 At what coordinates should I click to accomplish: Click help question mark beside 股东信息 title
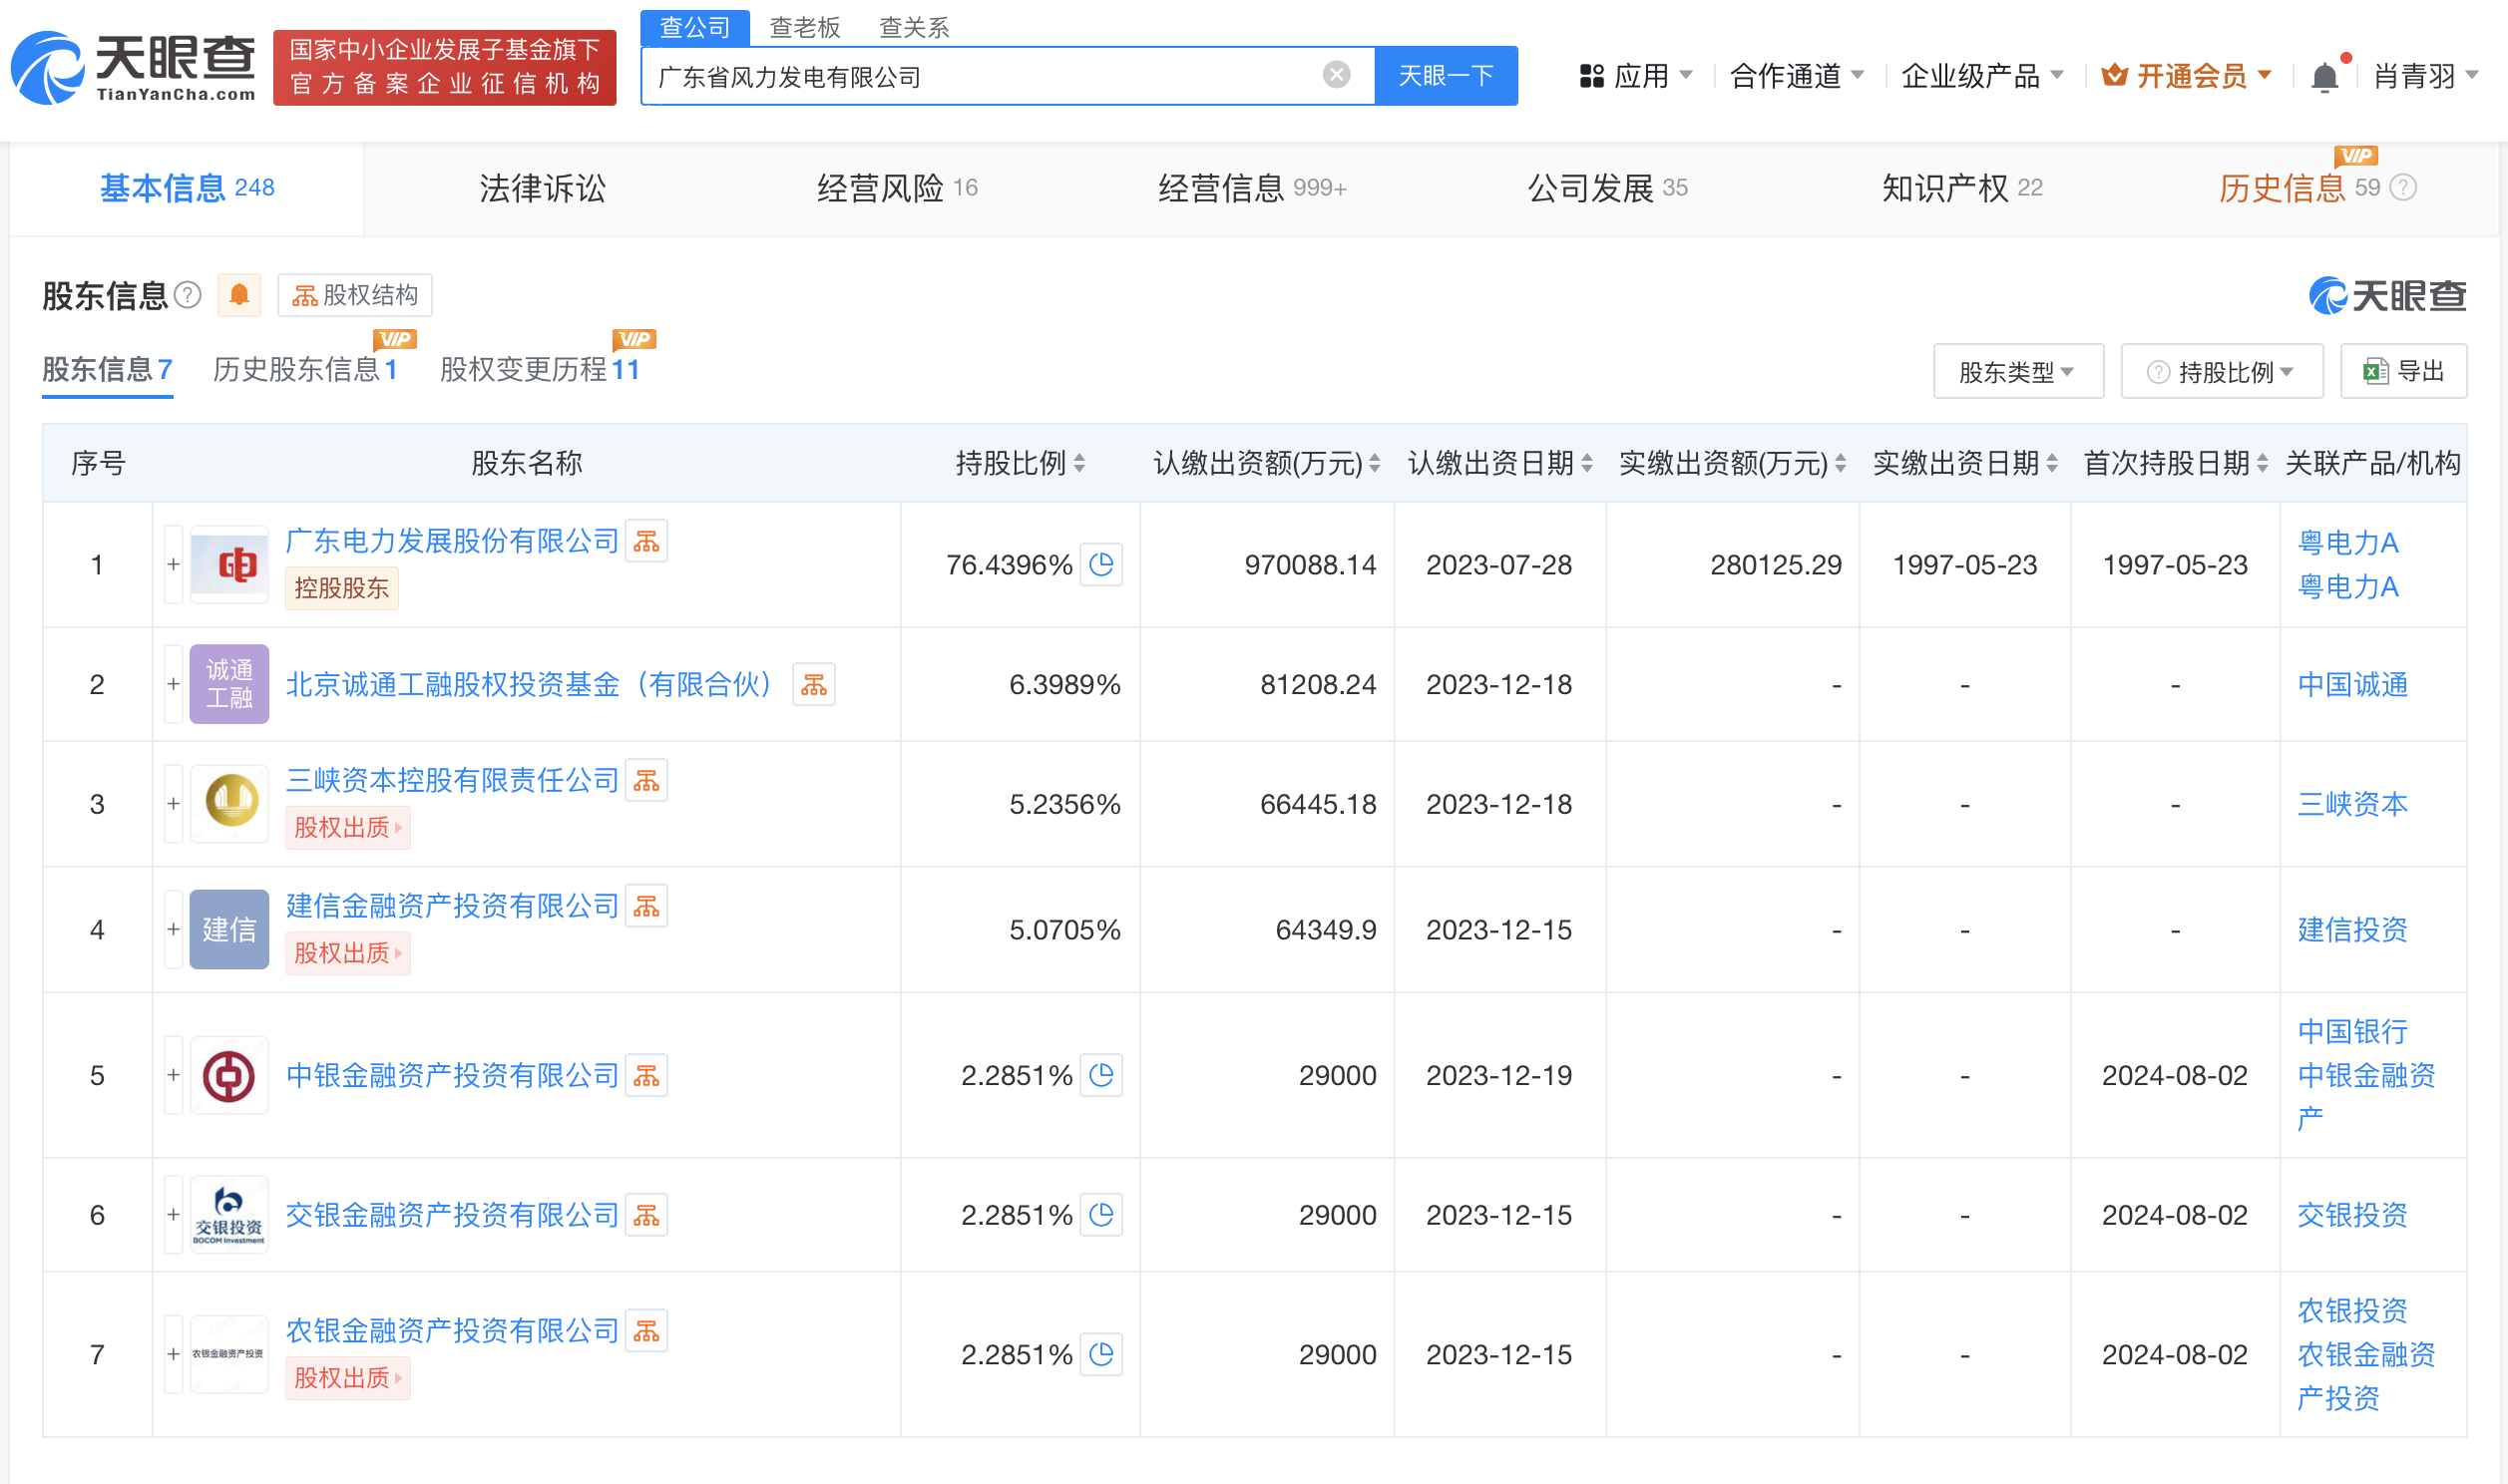[188, 295]
